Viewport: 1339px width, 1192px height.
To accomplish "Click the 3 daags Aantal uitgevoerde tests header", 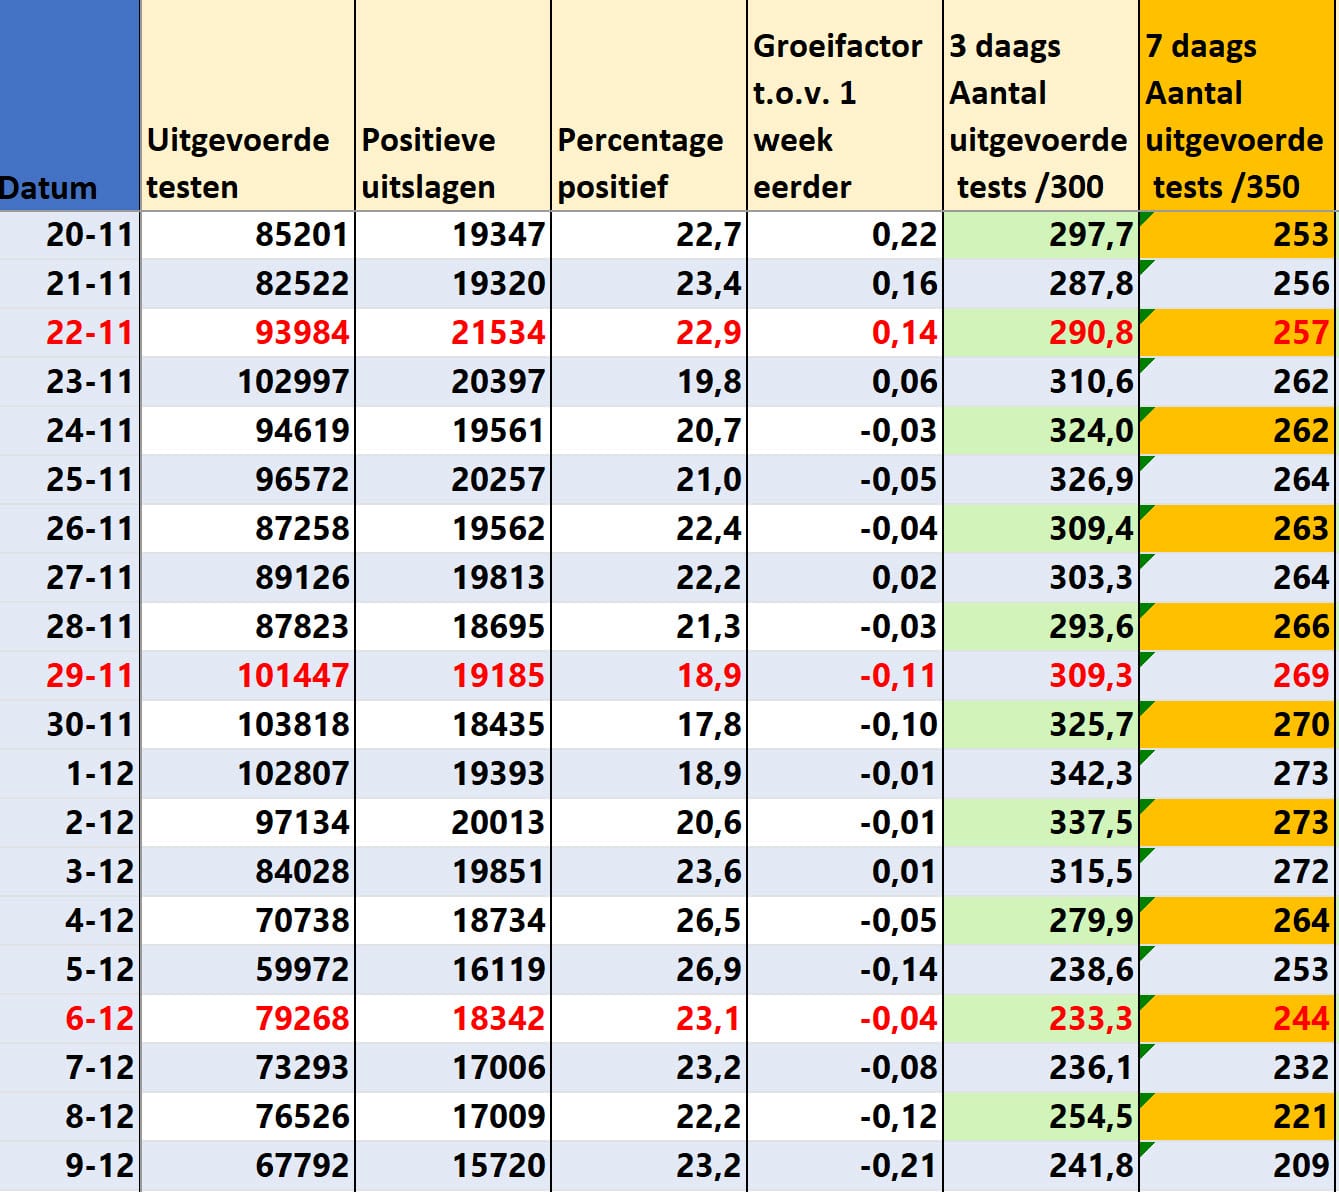I will (1041, 105).
